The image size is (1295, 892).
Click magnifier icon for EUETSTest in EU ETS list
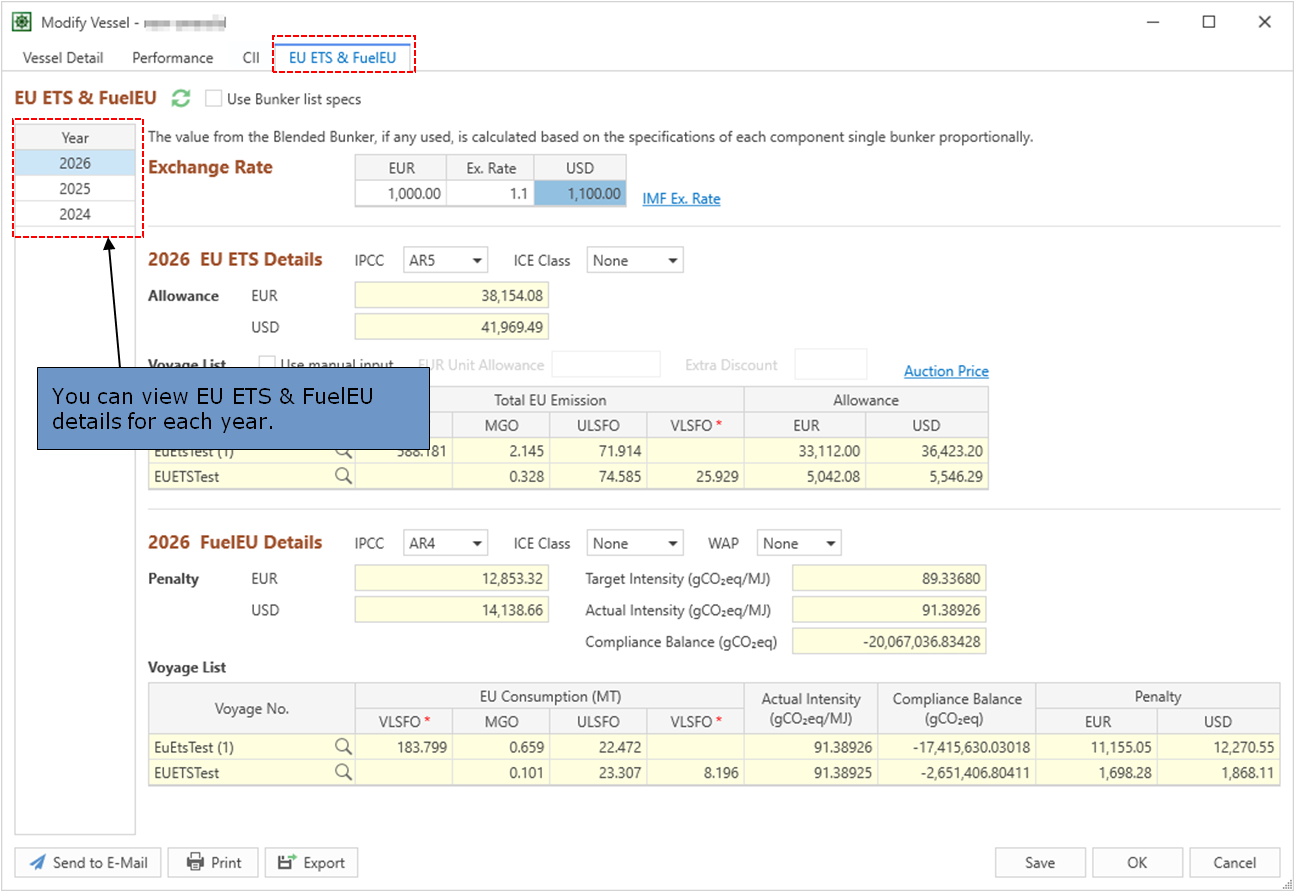click(x=343, y=477)
